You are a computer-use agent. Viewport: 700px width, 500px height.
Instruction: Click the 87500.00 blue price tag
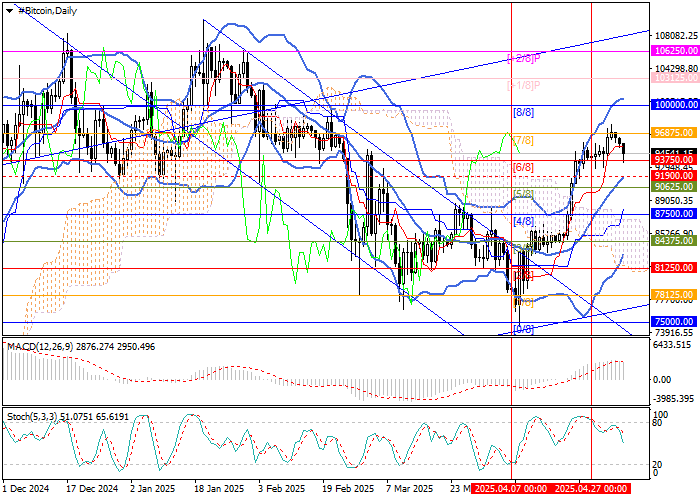pyautogui.click(x=671, y=214)
